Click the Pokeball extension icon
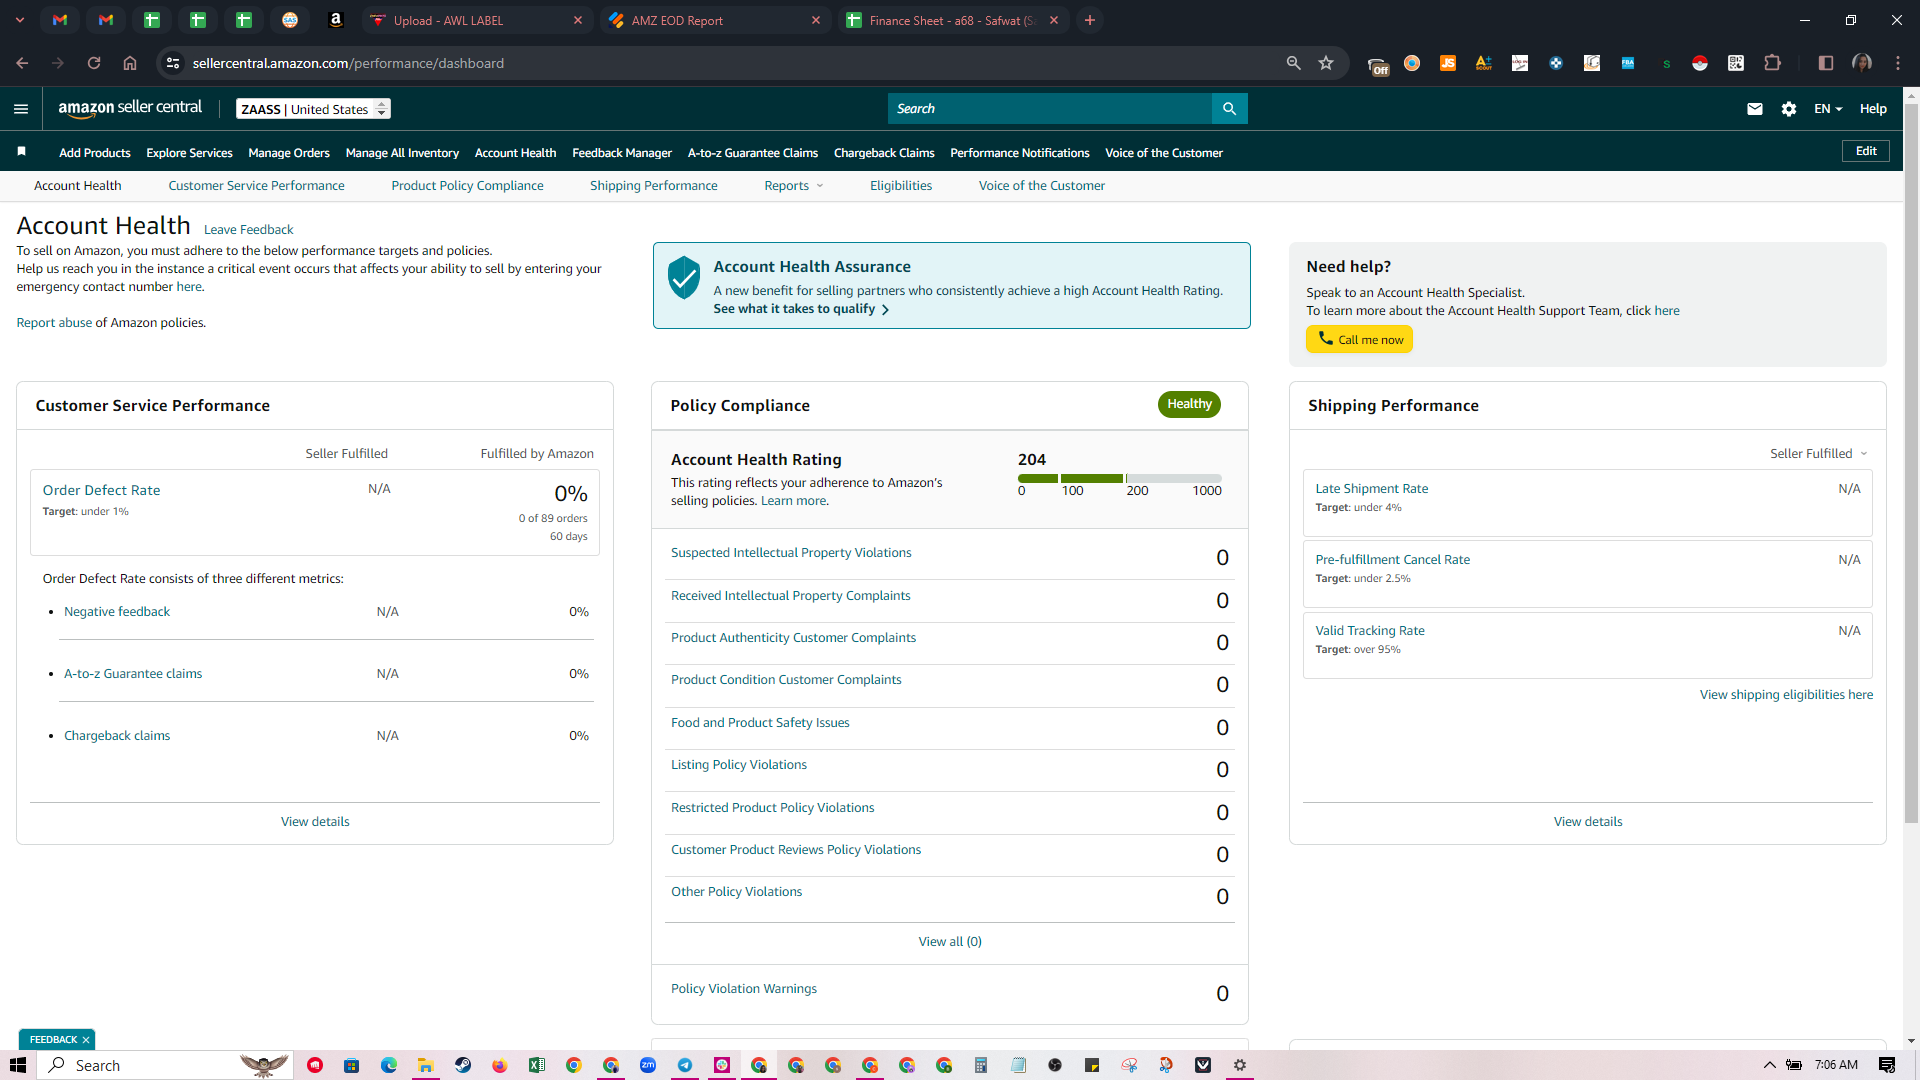This screenshot has height=1080, width=1920. (1700, 63)
